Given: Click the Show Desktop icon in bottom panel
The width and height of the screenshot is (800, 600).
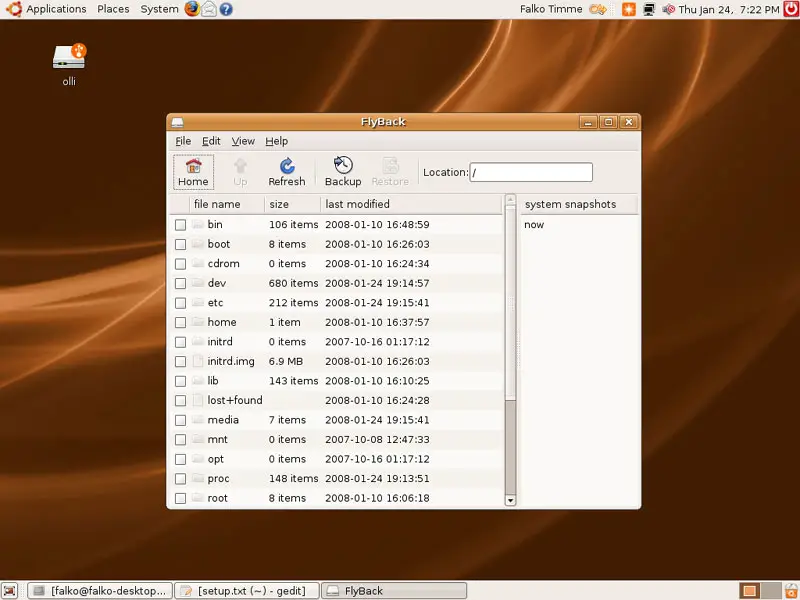Looking at the screenshot, I should pyautogui.click(x=10, y=591).
